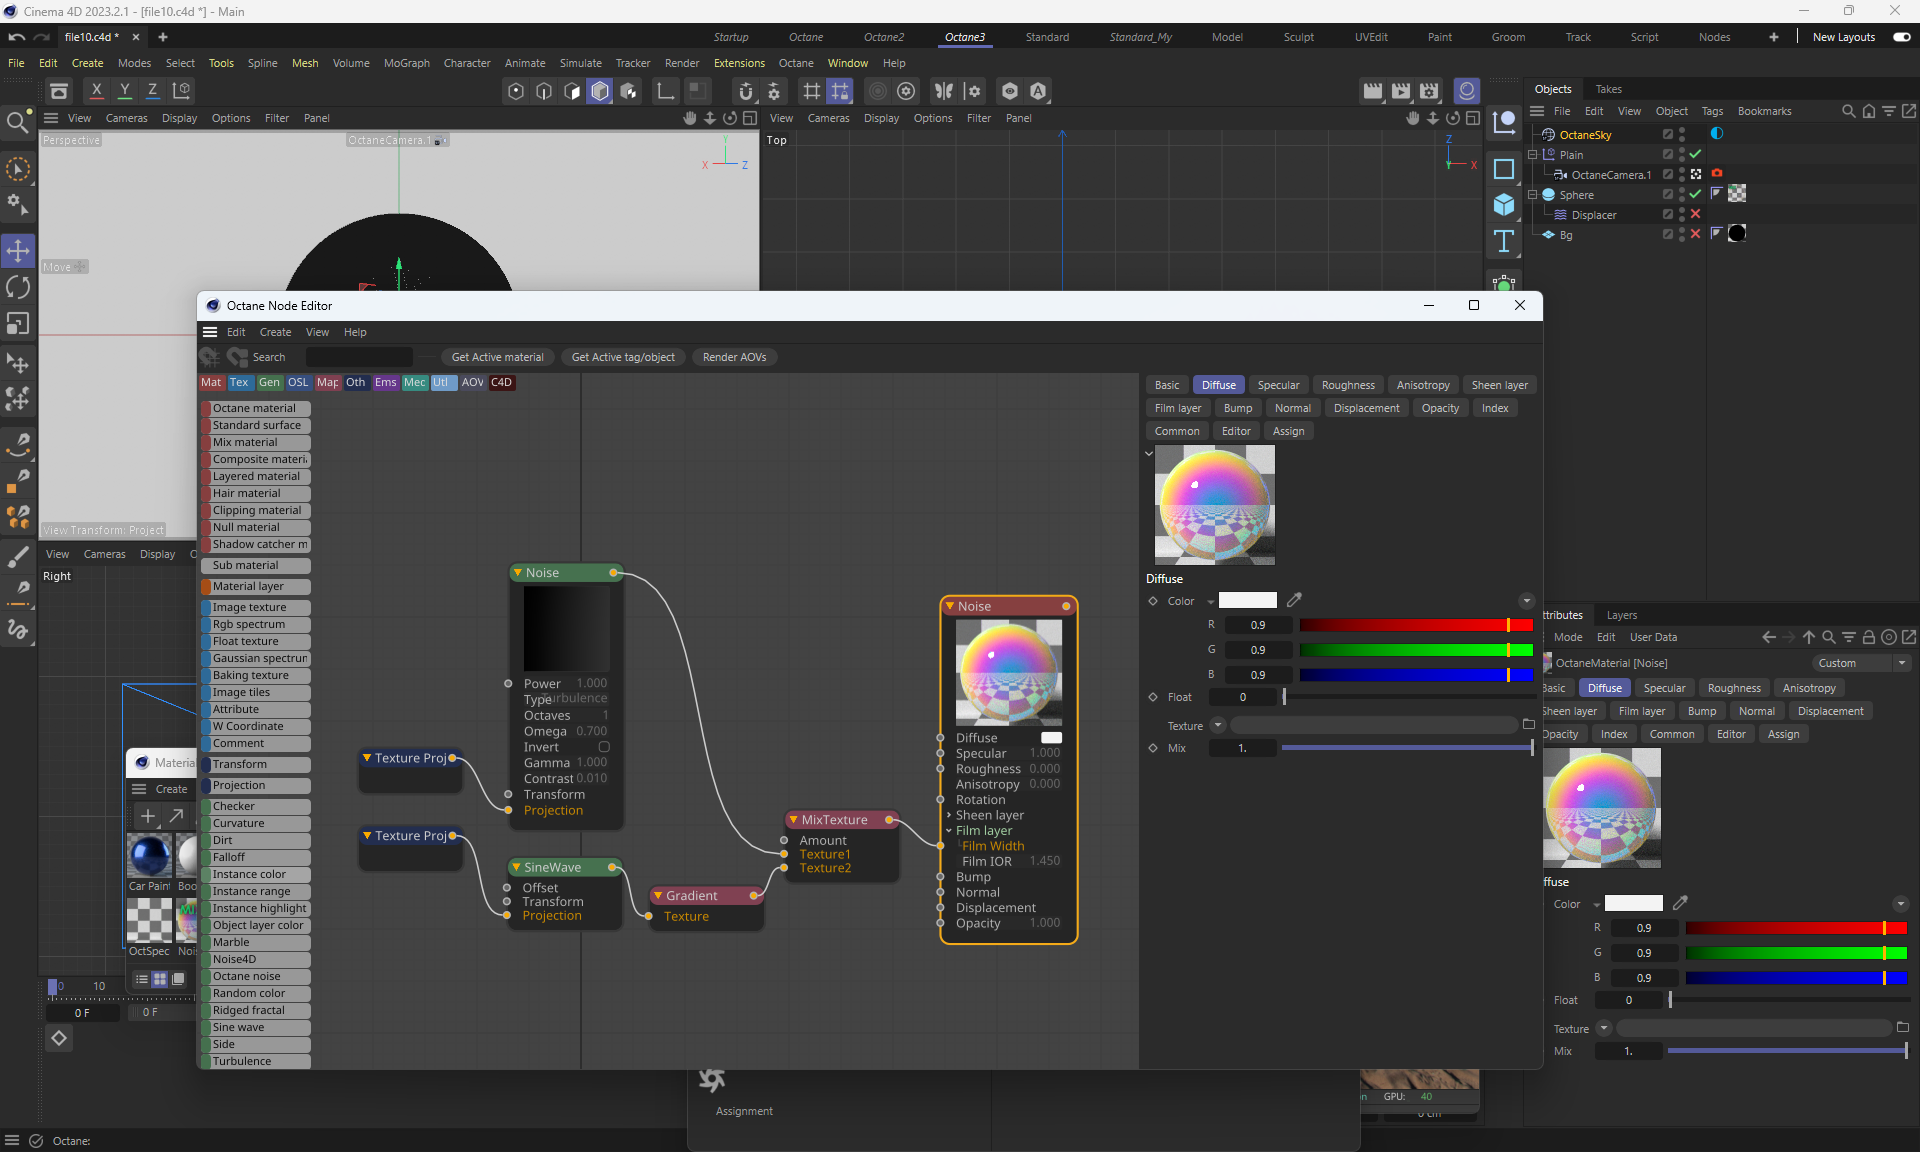Image resolution: width=1920 pixels, height=1152 pixels.
Task: Click the undo arrow icon
Action: pos(16,37)
